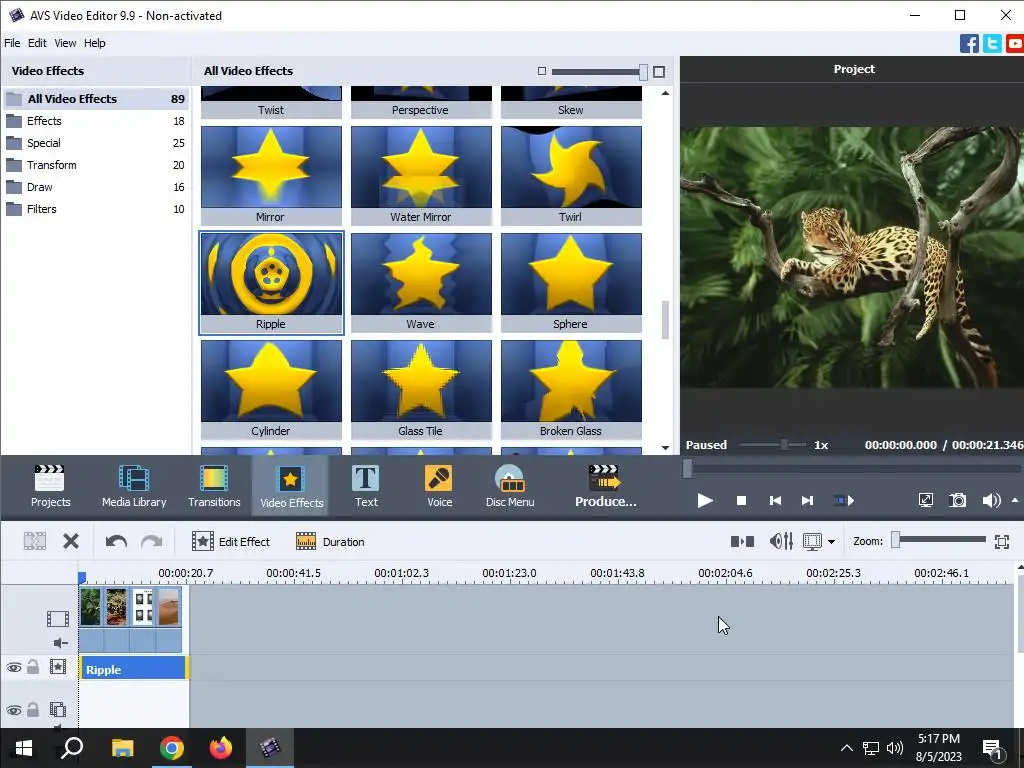The image size is (1024, 768).
Task: Click the Produce... button
Action: pos(605,487)
